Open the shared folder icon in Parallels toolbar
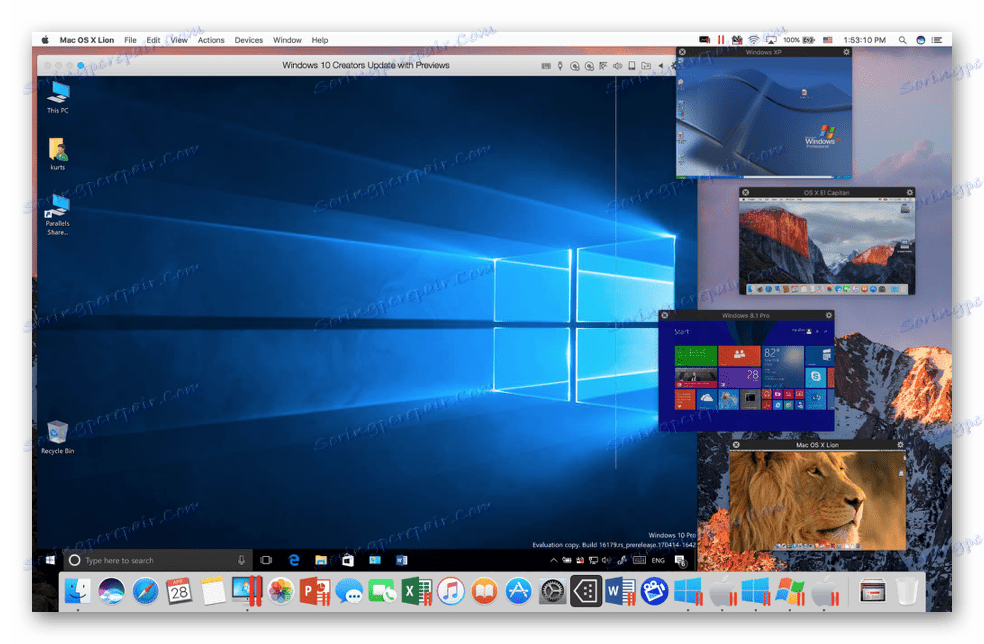The width and height of the screenshot is (984, 644). (x=646, y=65)
